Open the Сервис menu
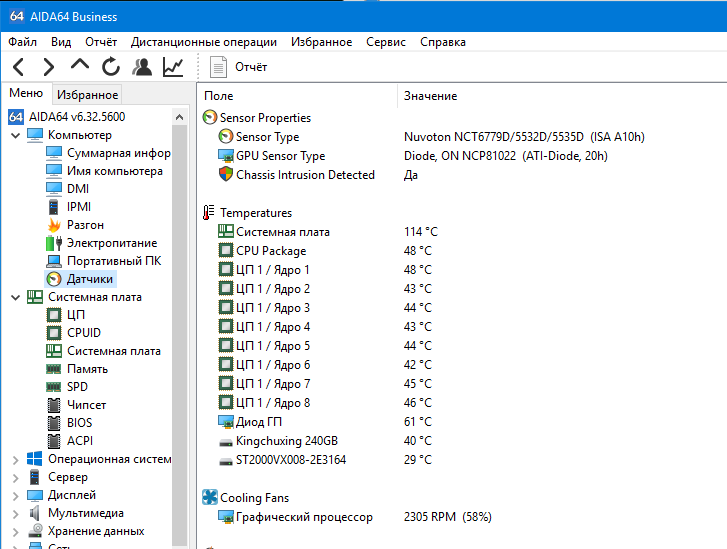 click(386, 42)
